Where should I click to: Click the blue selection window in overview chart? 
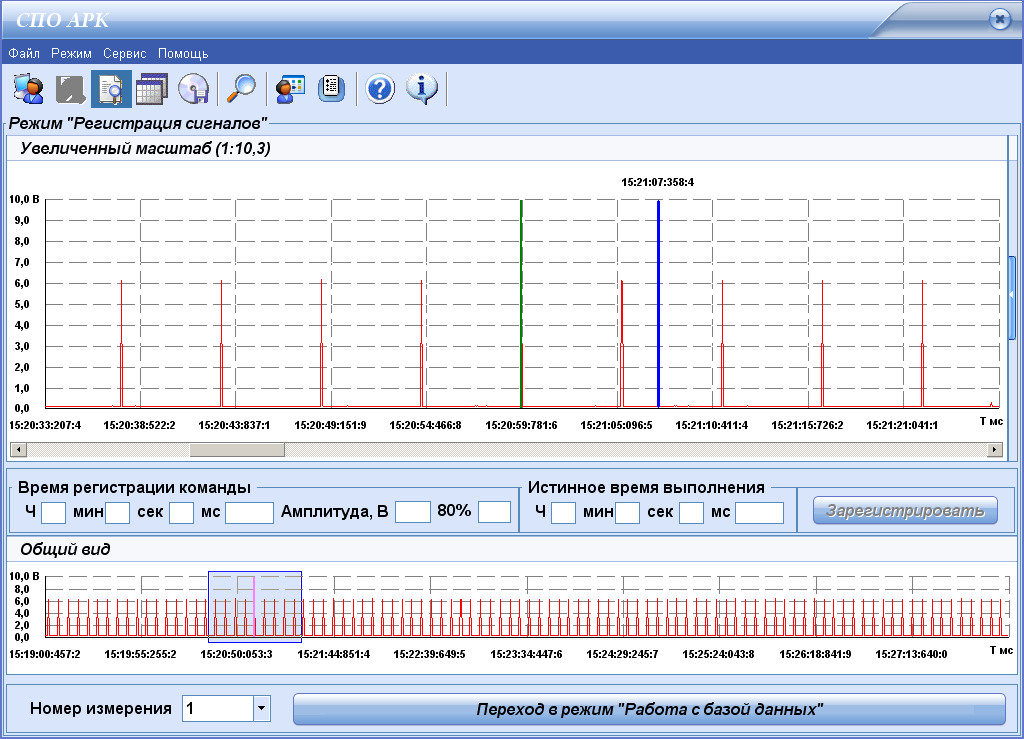pos(254,606)
